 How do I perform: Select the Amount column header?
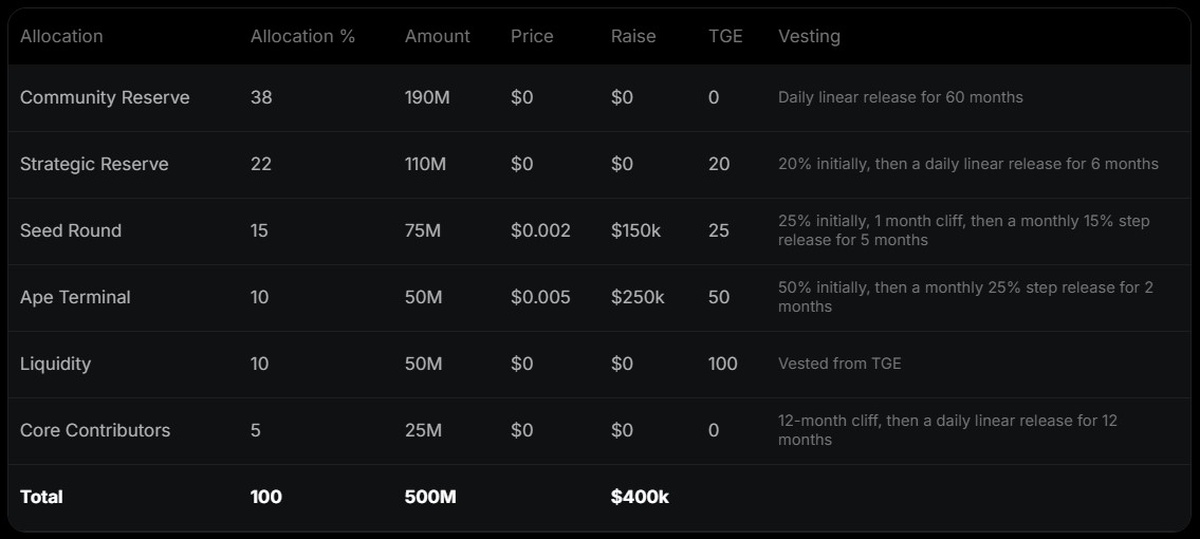pyautogui.click(x=437, y=36)
